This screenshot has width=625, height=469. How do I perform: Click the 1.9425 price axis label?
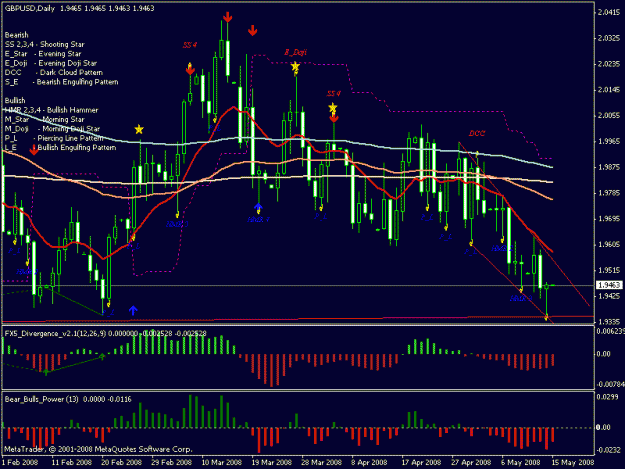[609, 296]
